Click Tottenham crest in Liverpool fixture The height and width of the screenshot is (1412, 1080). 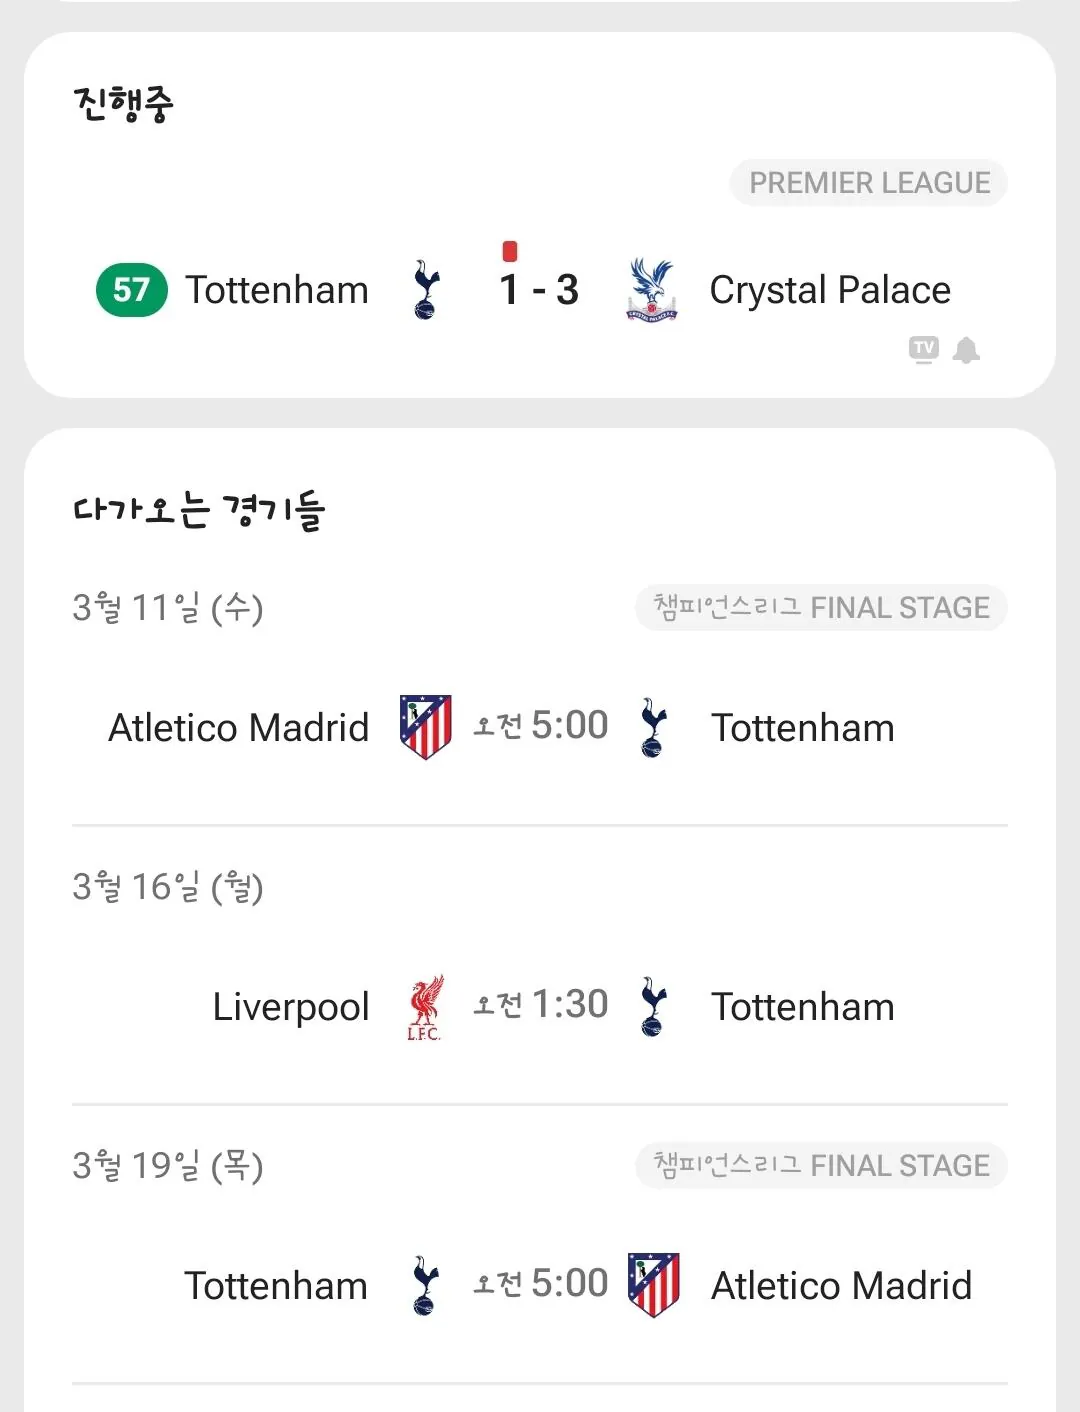click(653, 1007)
